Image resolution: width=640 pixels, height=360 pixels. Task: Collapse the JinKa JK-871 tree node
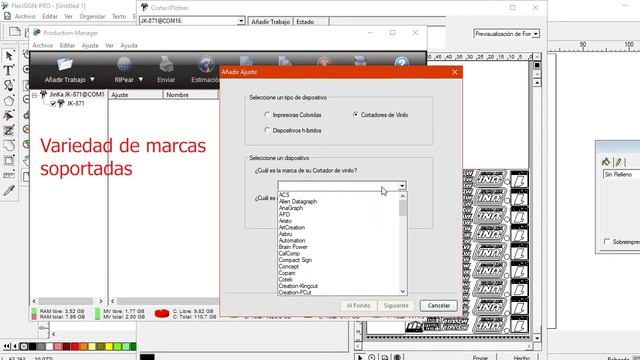point(35,95)
